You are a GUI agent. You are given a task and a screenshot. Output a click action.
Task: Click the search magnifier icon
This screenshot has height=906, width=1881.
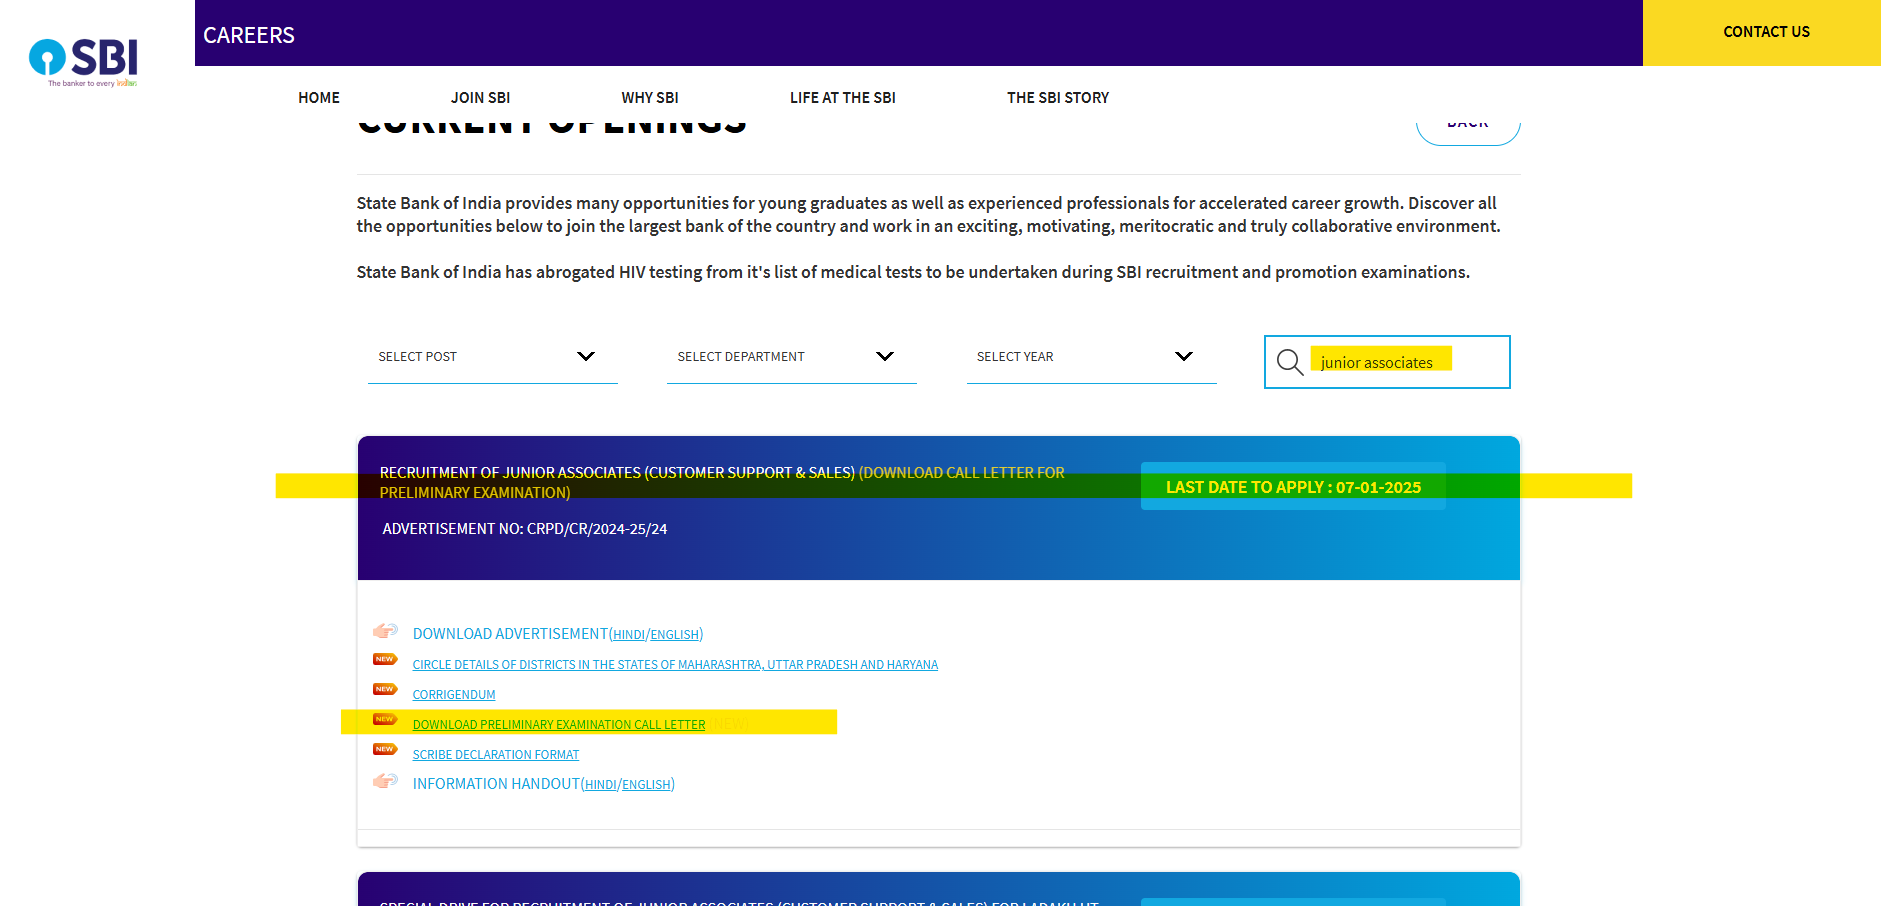(x=1290, y=362)
